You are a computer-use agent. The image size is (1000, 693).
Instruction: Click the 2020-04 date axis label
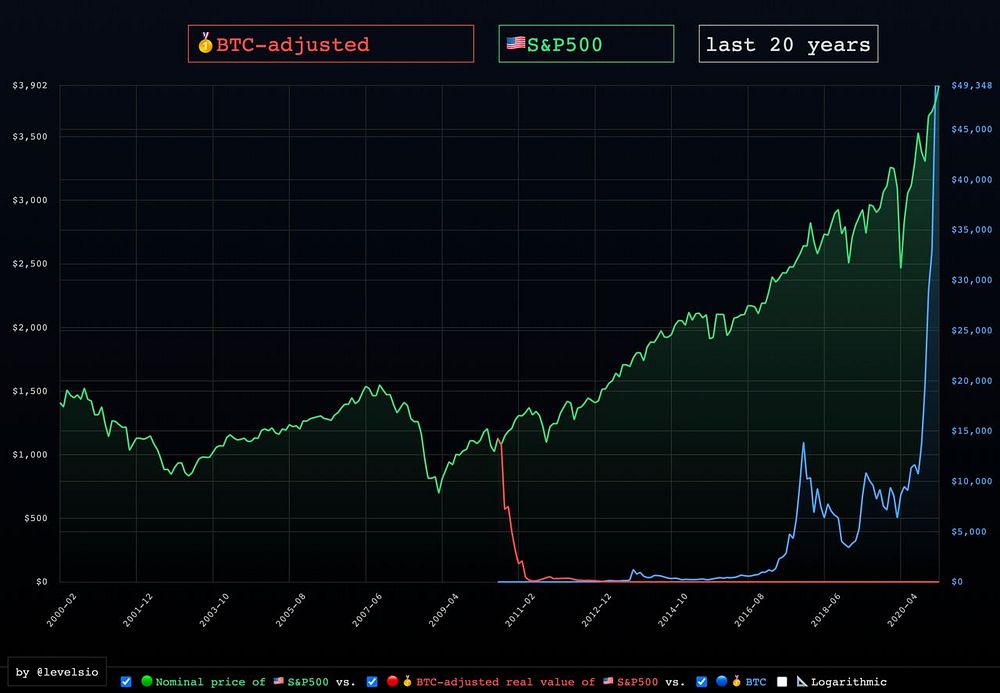point(902,609)
